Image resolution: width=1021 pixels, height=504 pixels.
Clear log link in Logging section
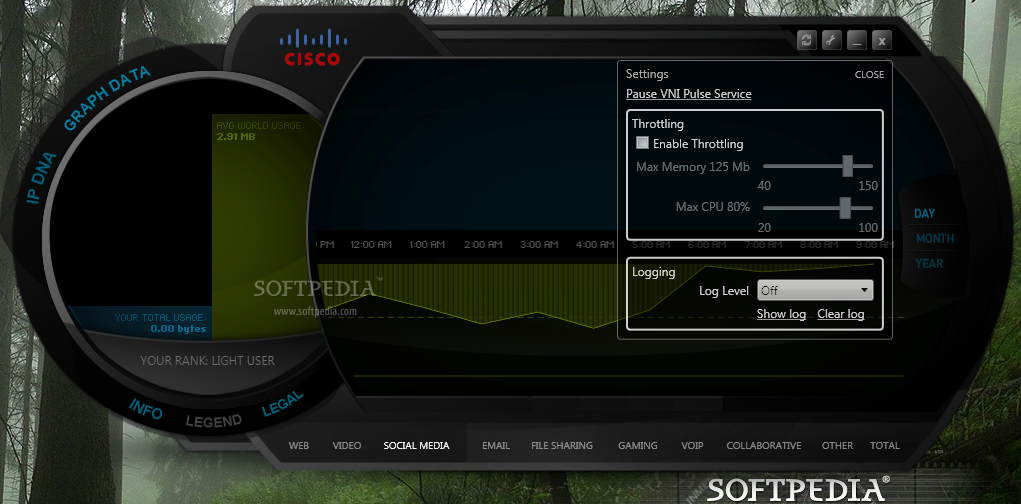pos(841,314)
